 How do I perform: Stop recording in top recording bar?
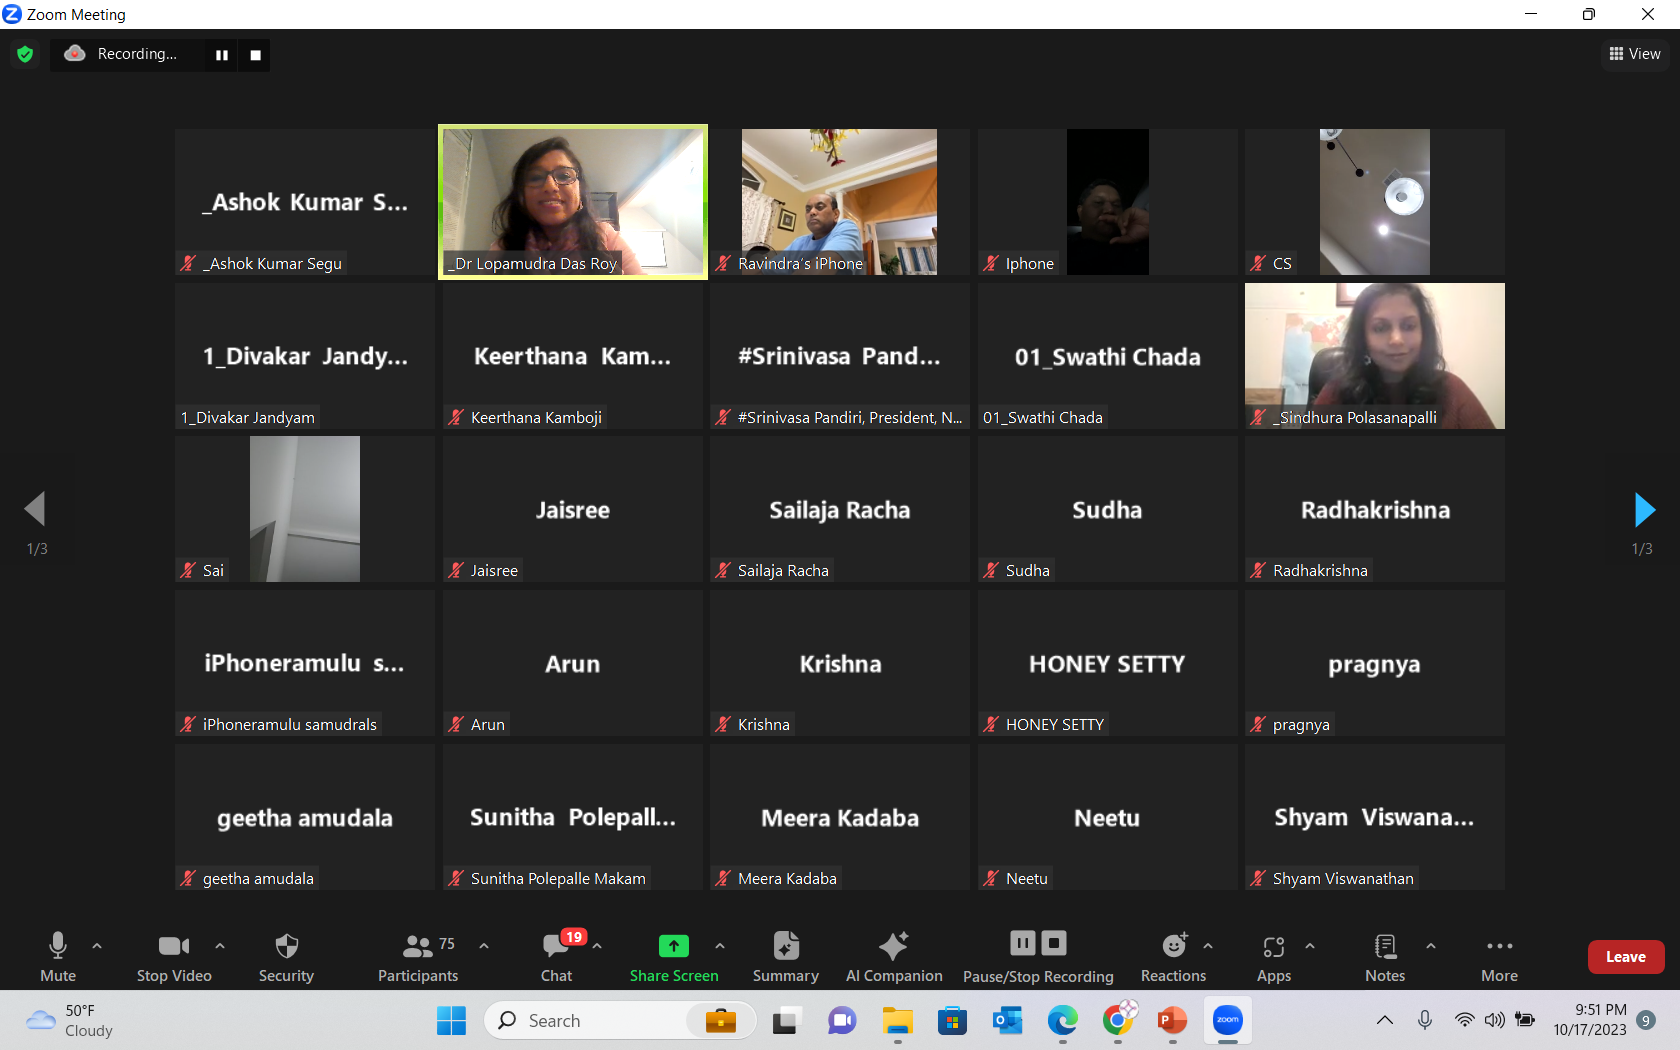pos(256,55)
